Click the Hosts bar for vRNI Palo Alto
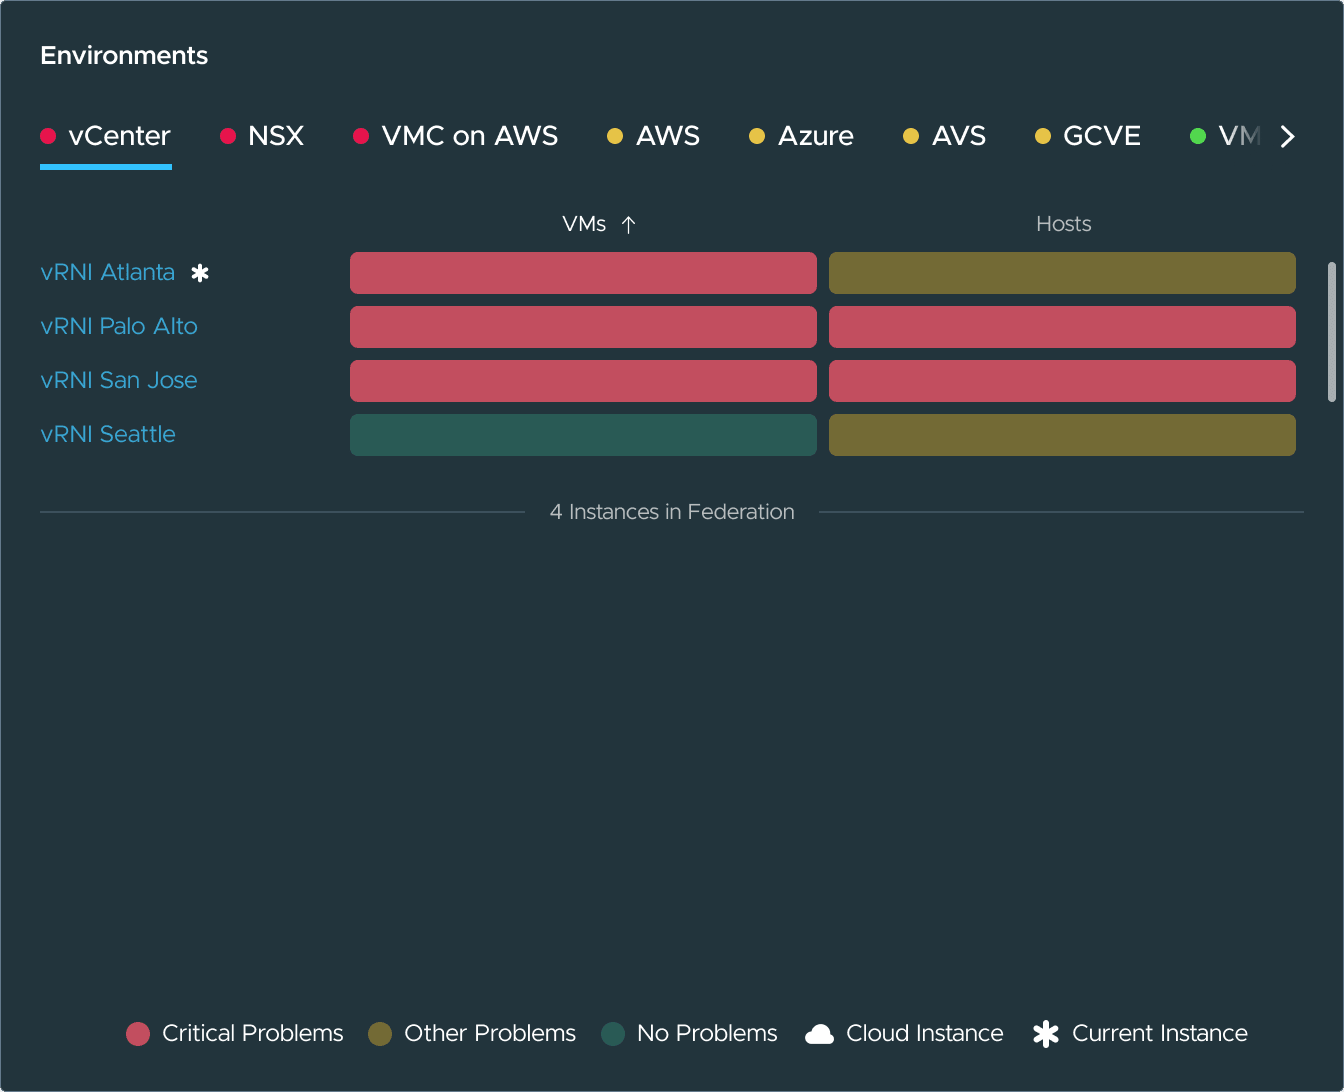The image size is (1344, 1092). (x=1062, y=327)
